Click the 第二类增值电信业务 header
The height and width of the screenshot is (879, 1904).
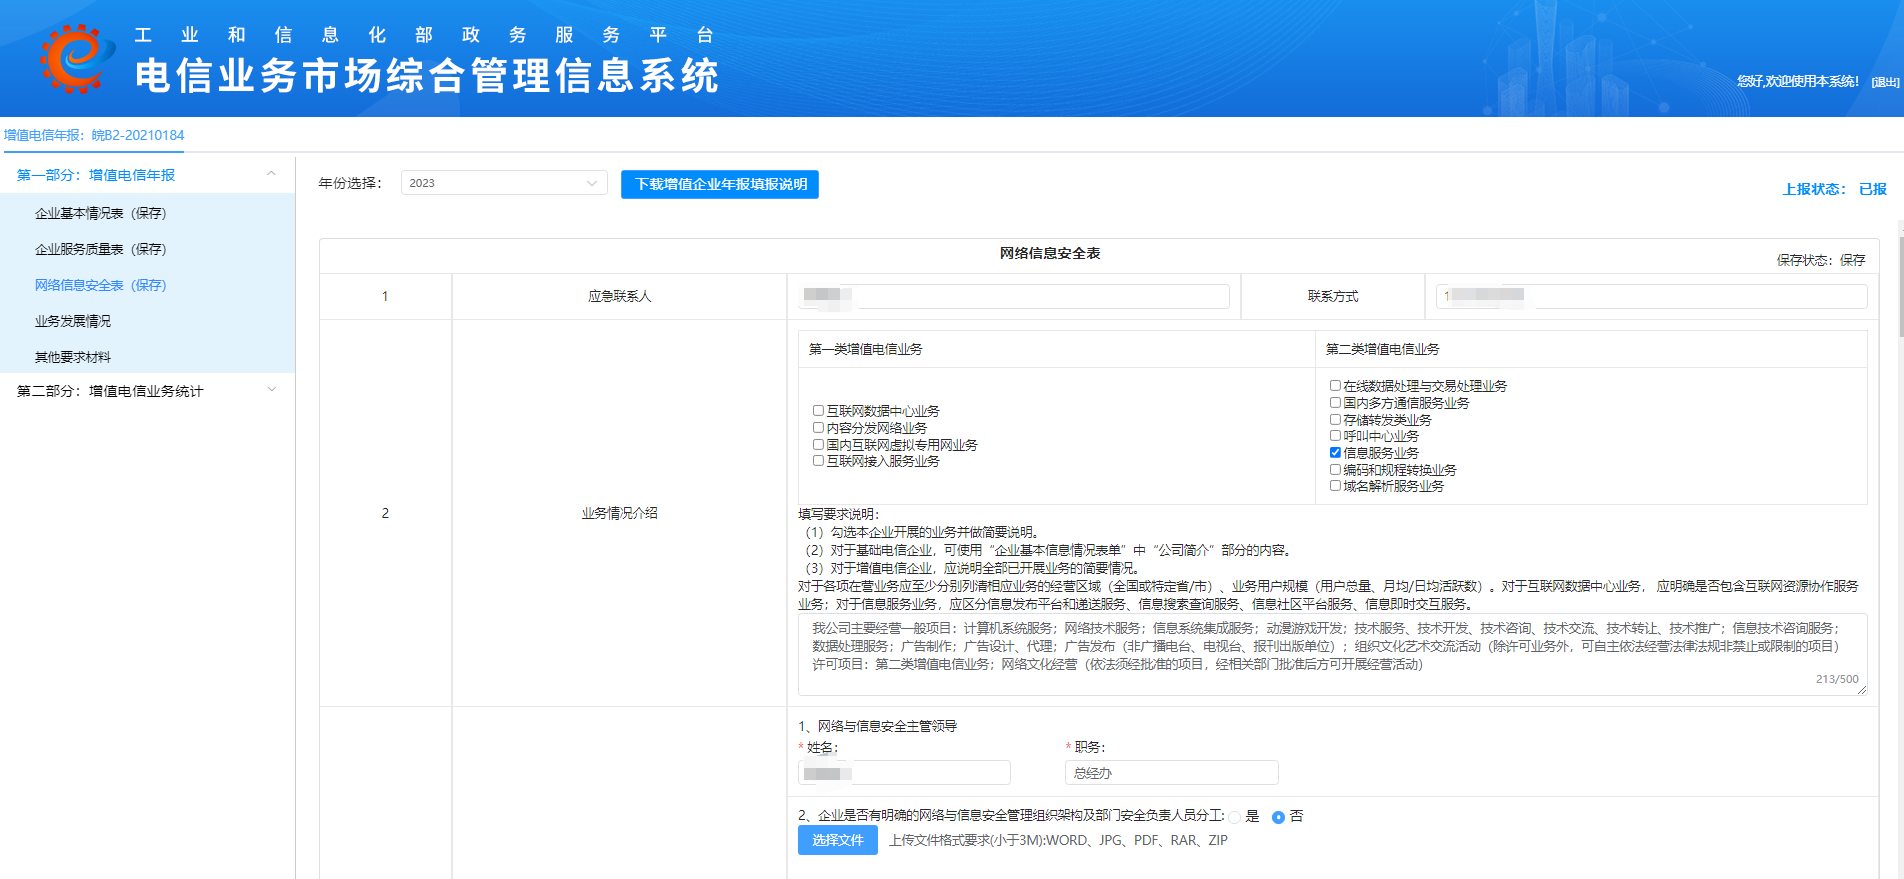click(x=1383, y=349)
